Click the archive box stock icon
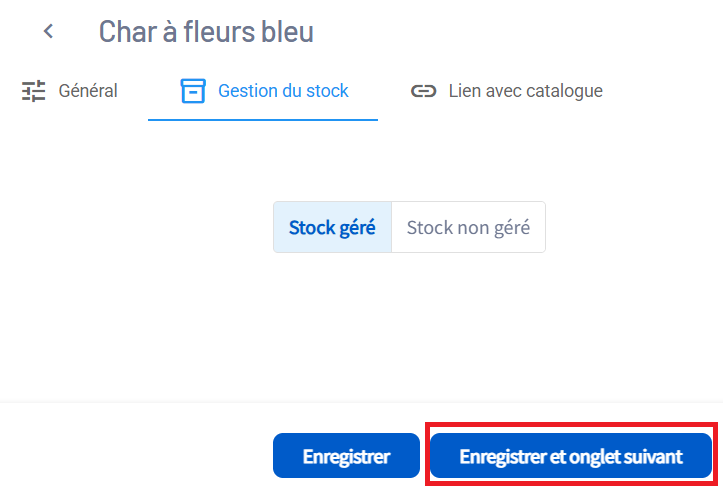723x490 pixels. point(192,91)
